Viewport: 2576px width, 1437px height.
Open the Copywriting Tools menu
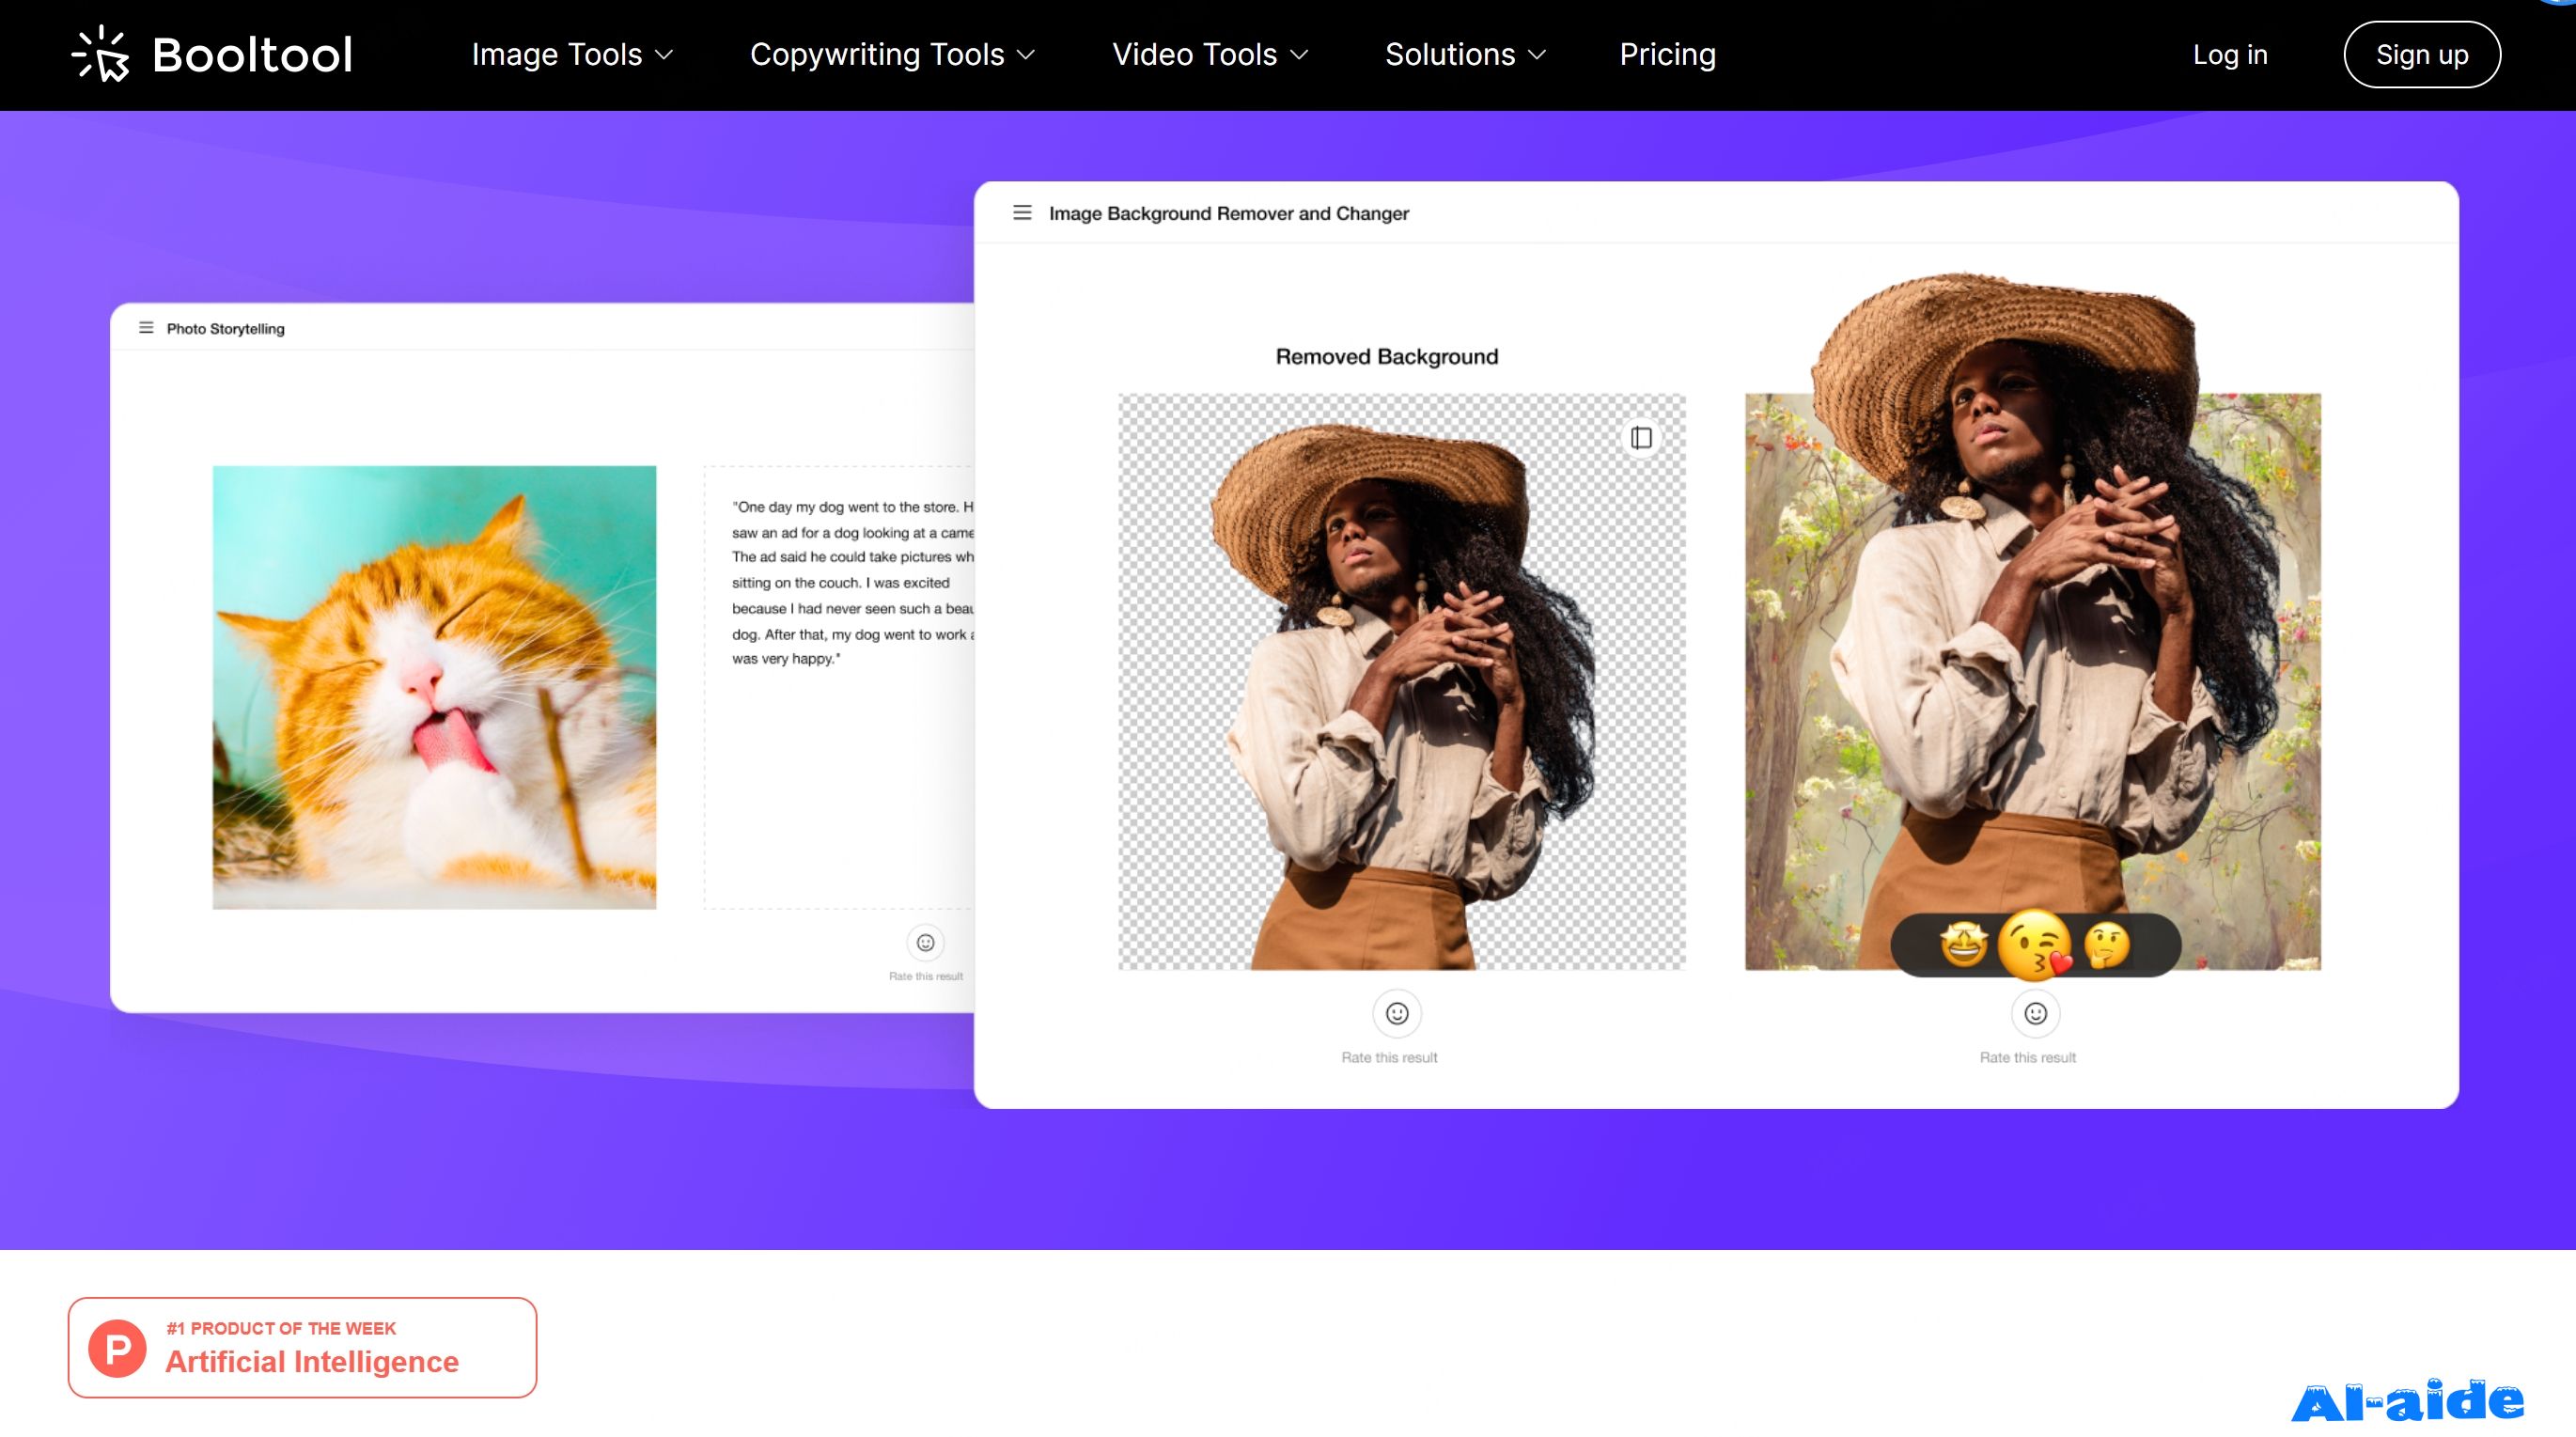[892, 54]
